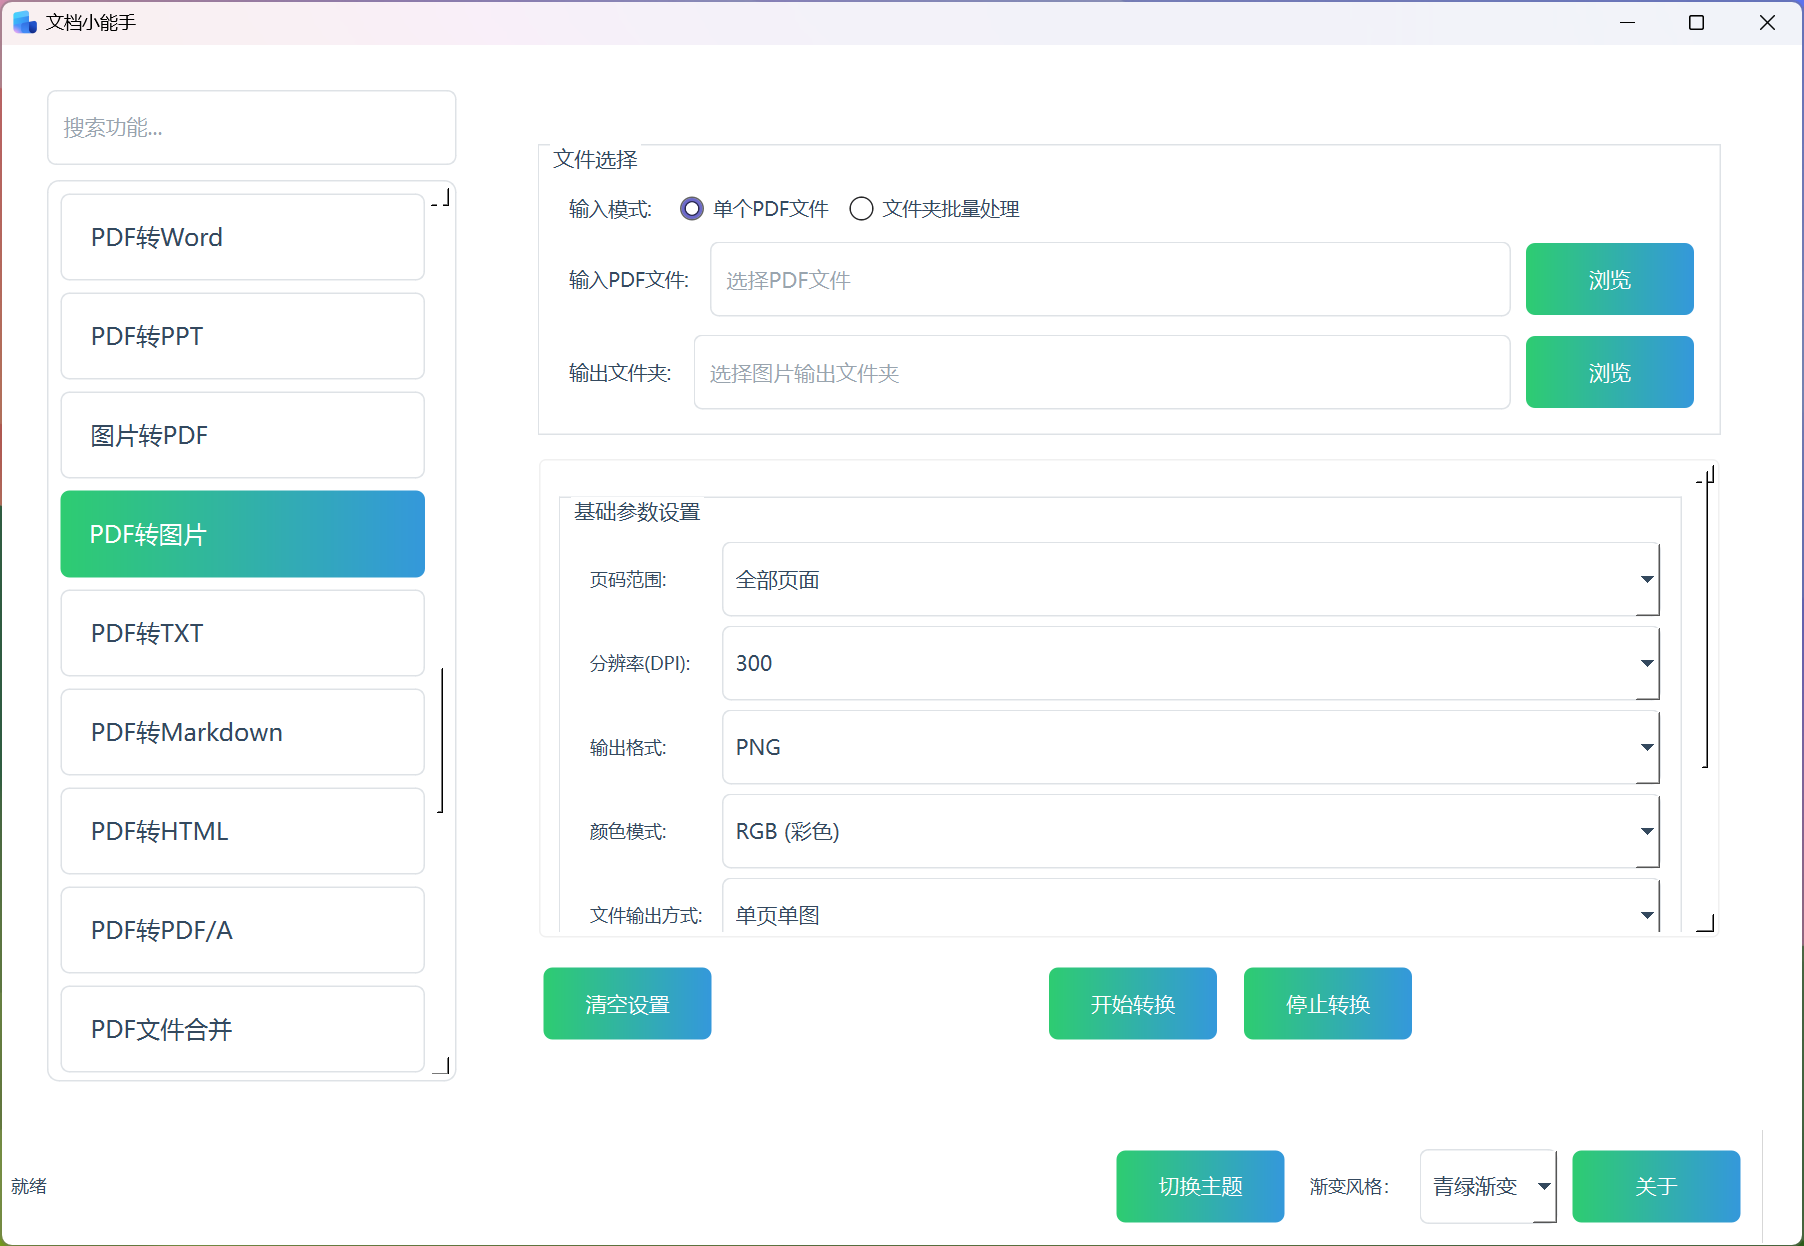
Task: Click 浏览 button for input PDF file
Action: 1609,280
